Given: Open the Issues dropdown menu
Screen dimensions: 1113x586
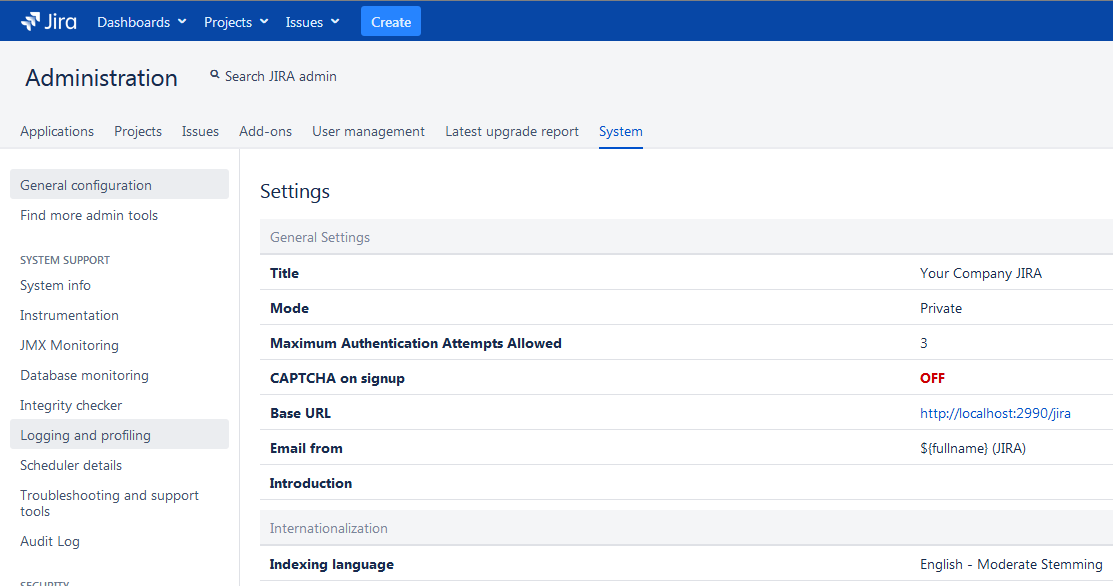Looking at the screenshot, I should (x=312, y=22).
